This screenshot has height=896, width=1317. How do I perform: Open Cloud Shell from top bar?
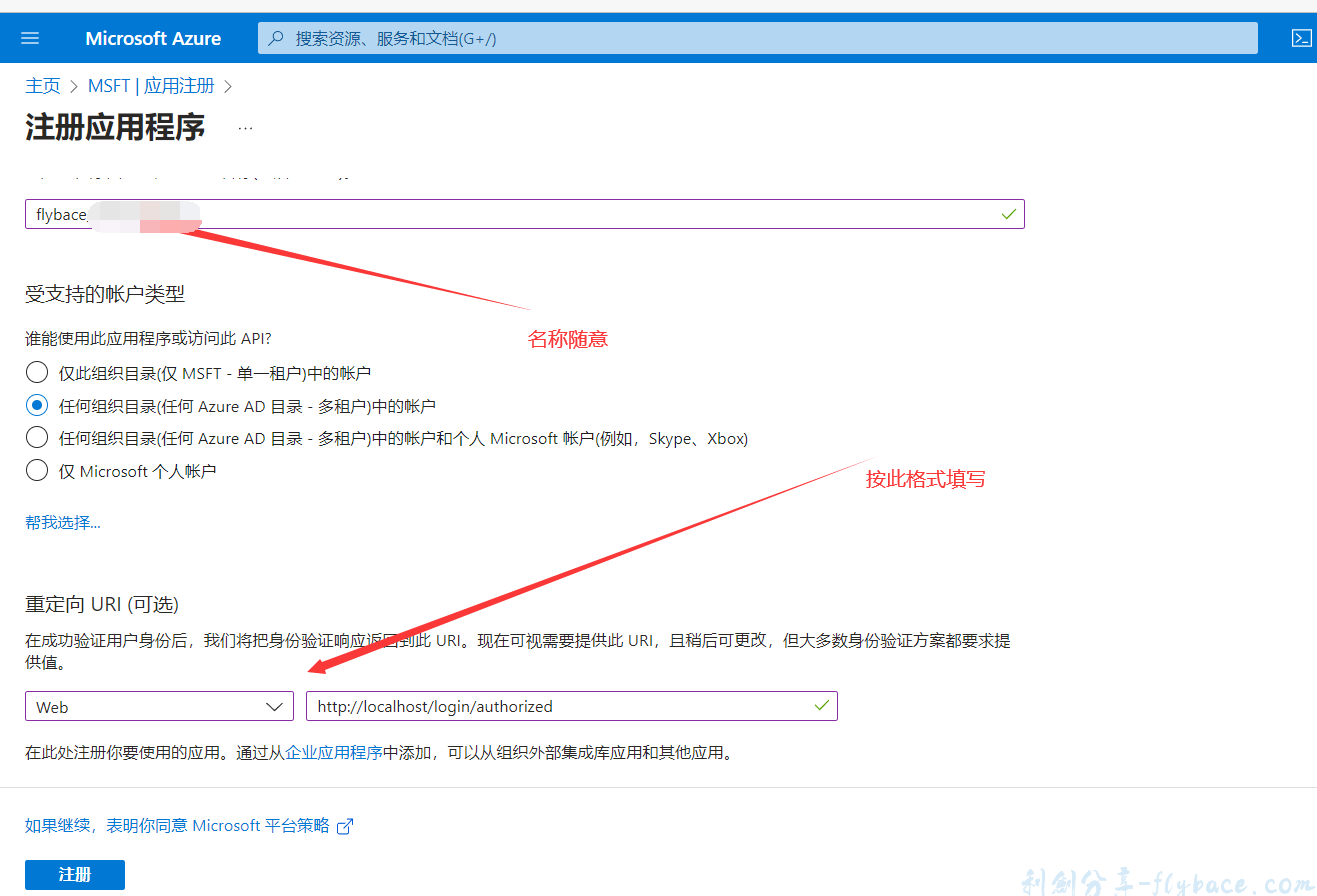(1301, 38)
